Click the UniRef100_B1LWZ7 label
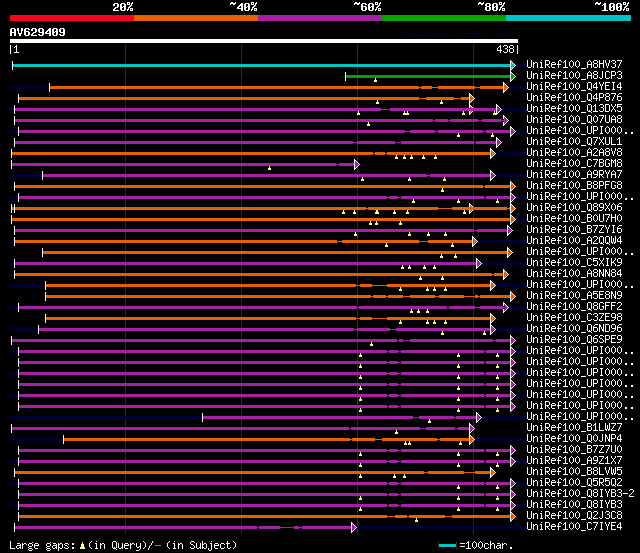640x553 pixels. (574, 427)
